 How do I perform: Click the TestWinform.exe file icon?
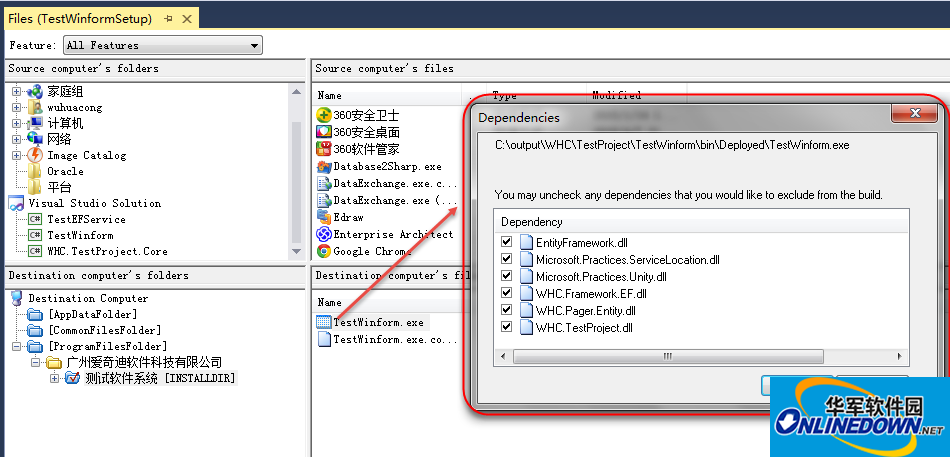[324, 322]
